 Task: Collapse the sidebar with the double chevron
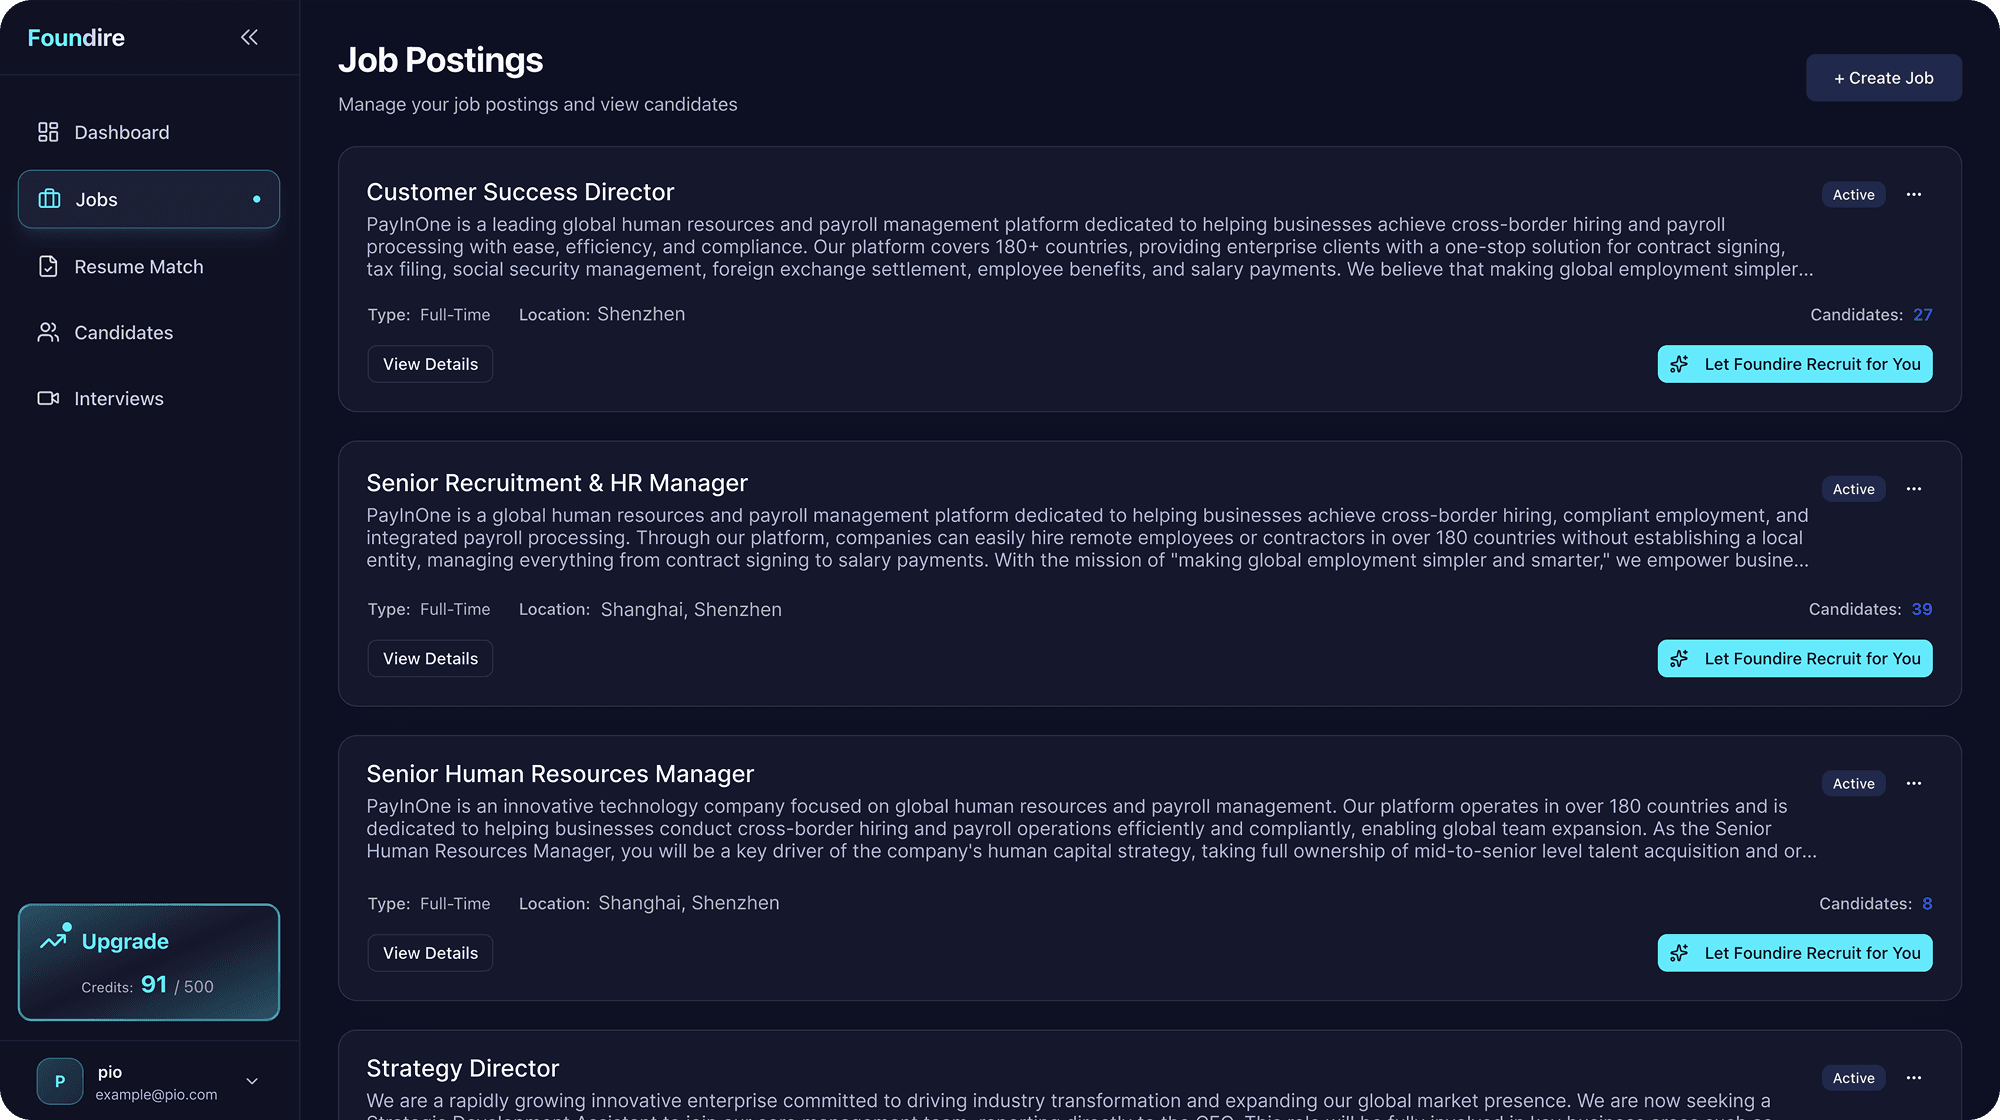click(x=248, y=37)
